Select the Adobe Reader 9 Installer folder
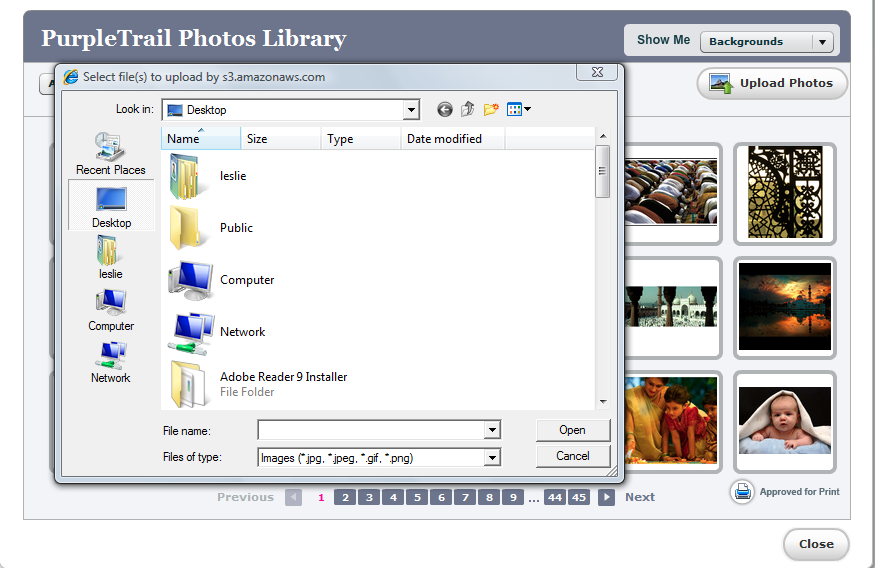875x568 pixels. click(x=258, y=384)
